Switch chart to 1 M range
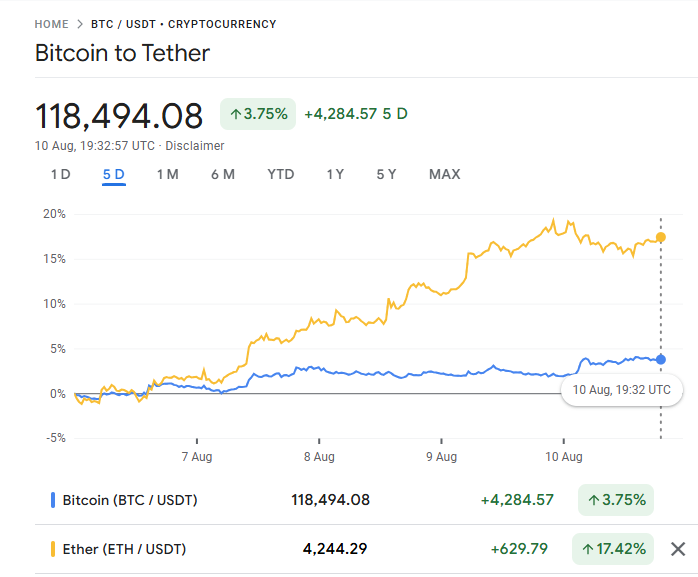 coord(167,174)
